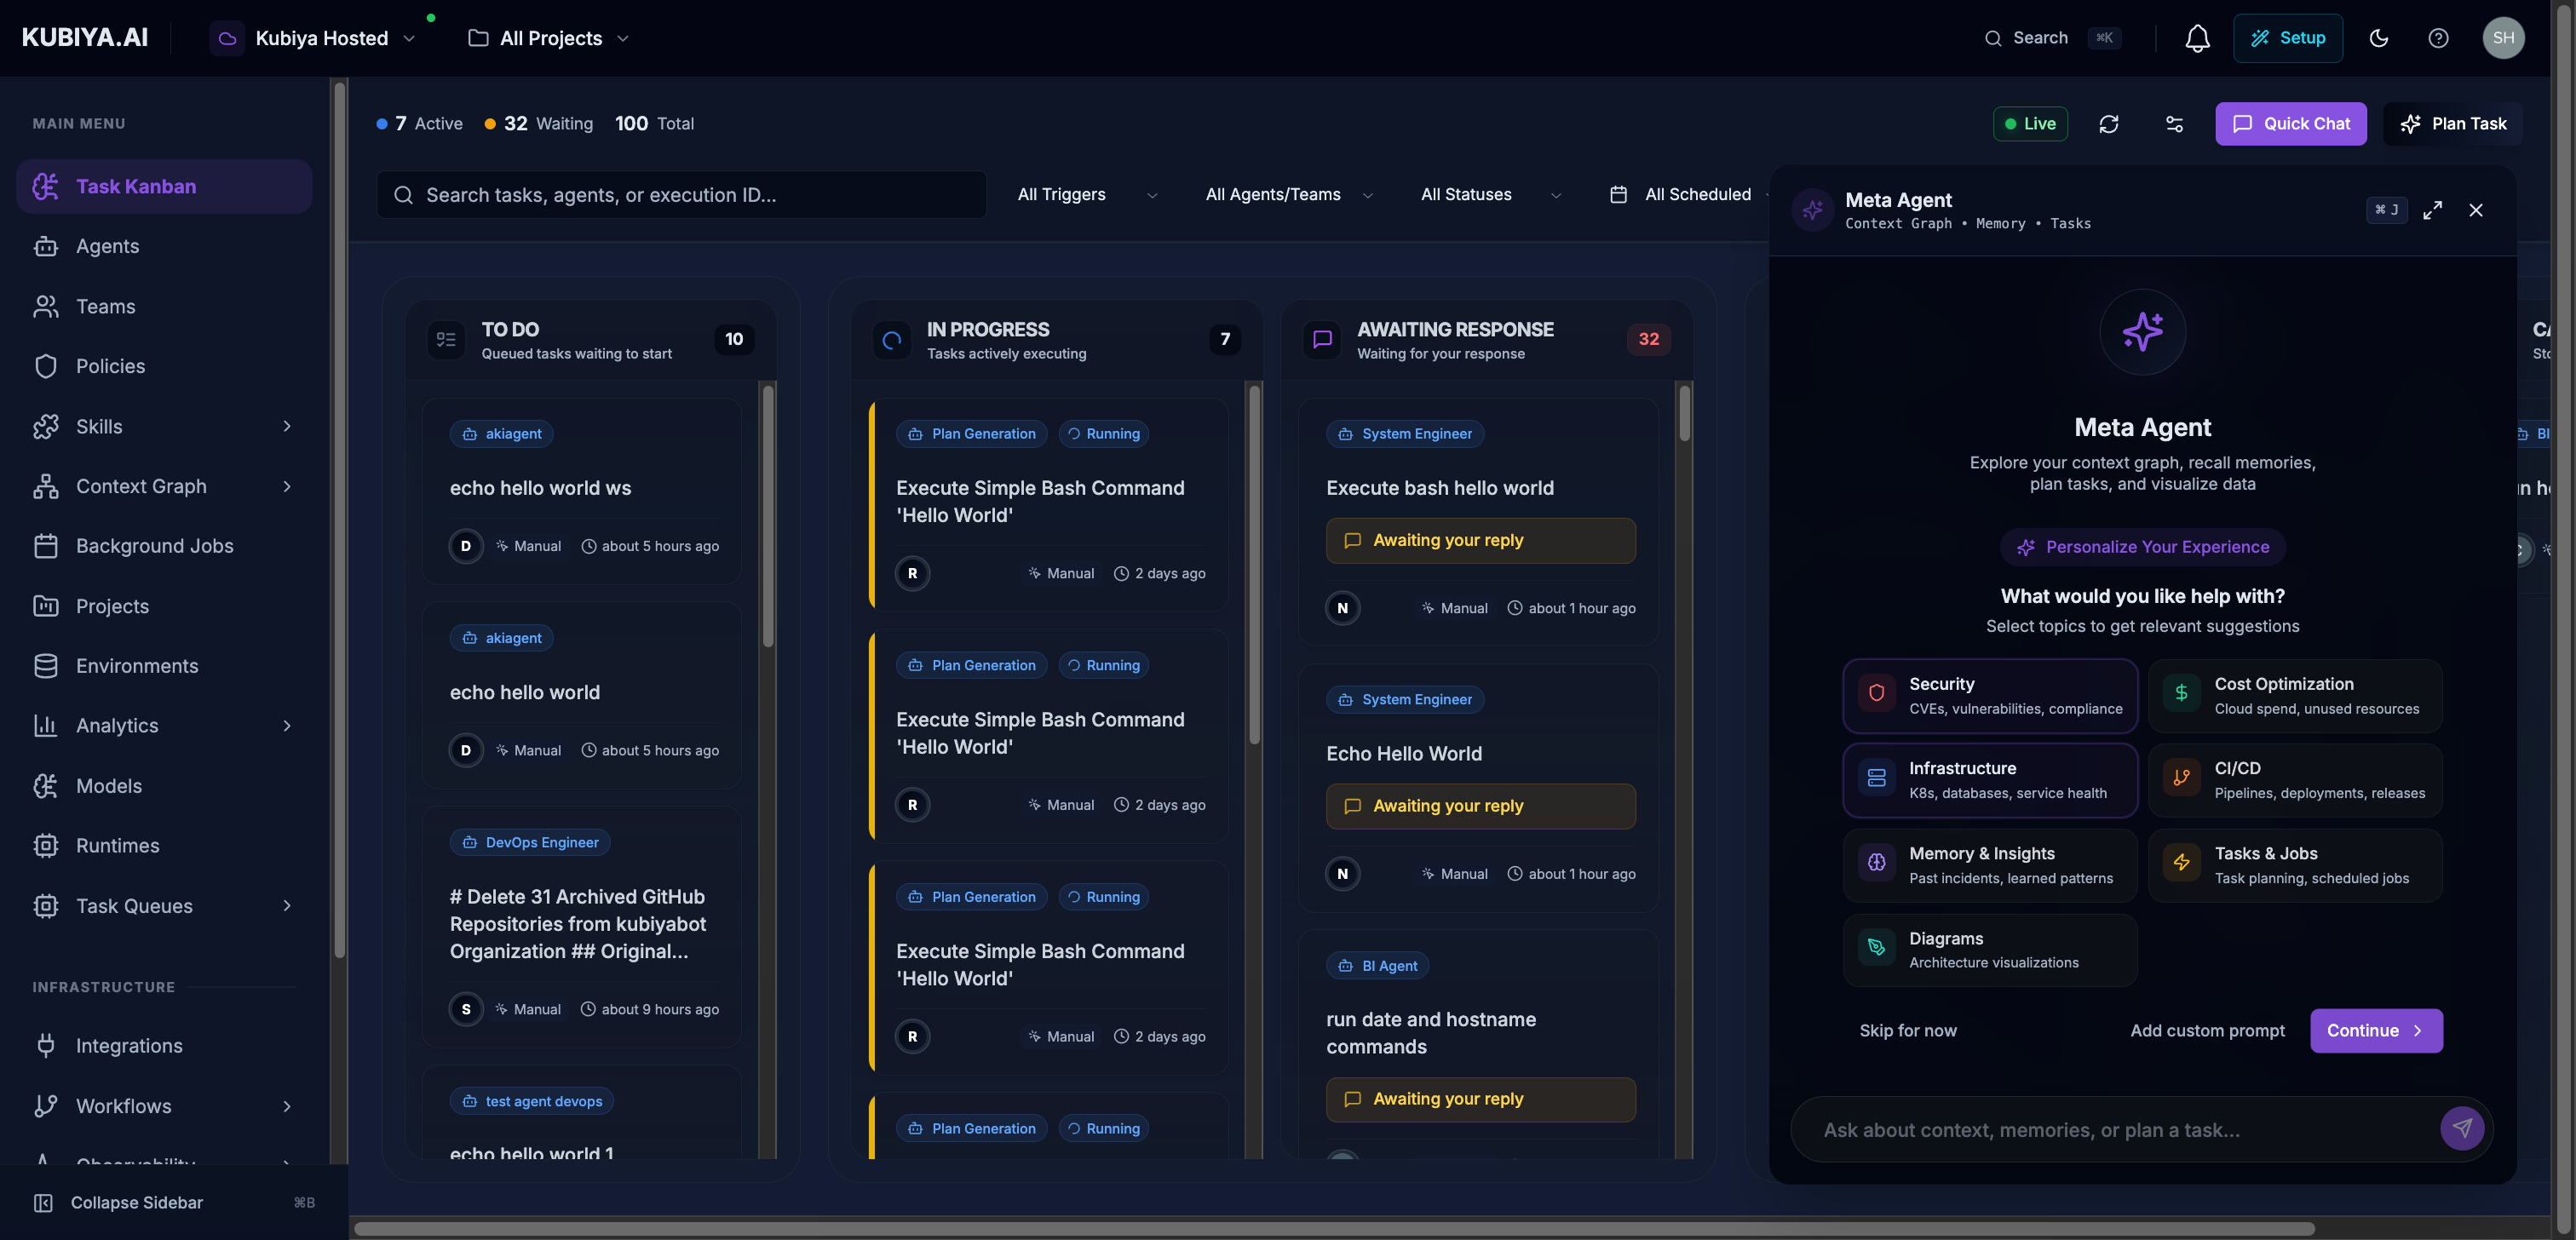2576x1240 pixels.
Task: Select the Diagrams topic card
Action: pos(1990,949)
